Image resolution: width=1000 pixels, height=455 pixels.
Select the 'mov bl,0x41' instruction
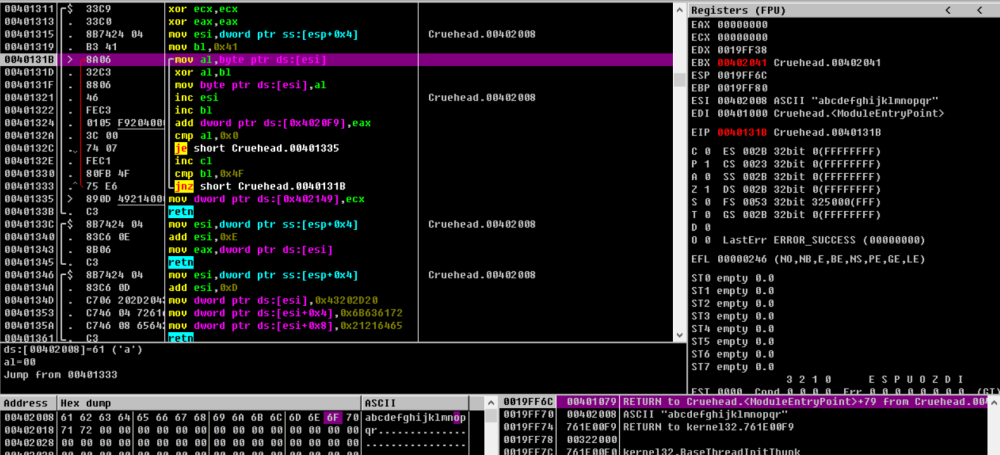pyautogui.click(x=337, y=47)
